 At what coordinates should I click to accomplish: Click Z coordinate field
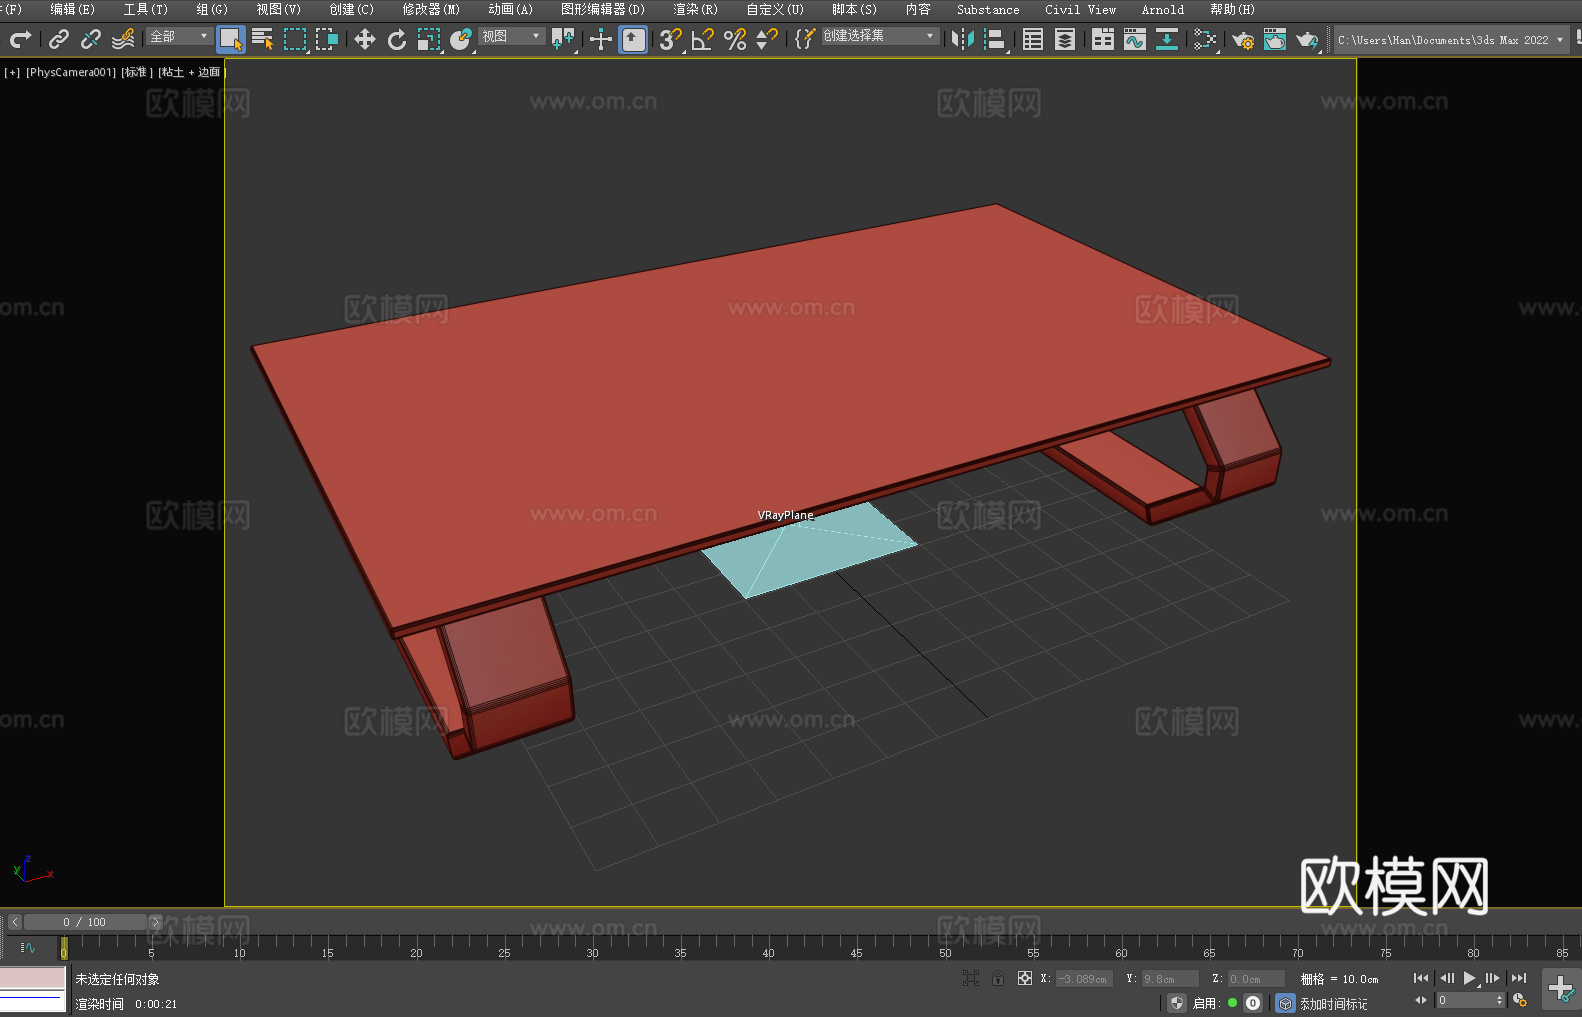coord(1256,979)
